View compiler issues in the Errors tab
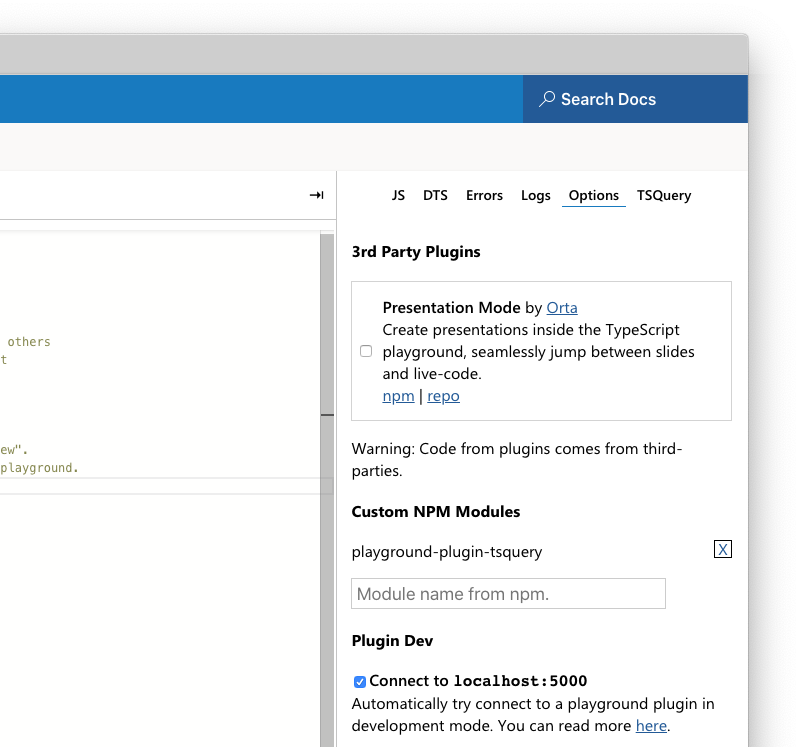 pyautogui.click(x=484, y=195)
